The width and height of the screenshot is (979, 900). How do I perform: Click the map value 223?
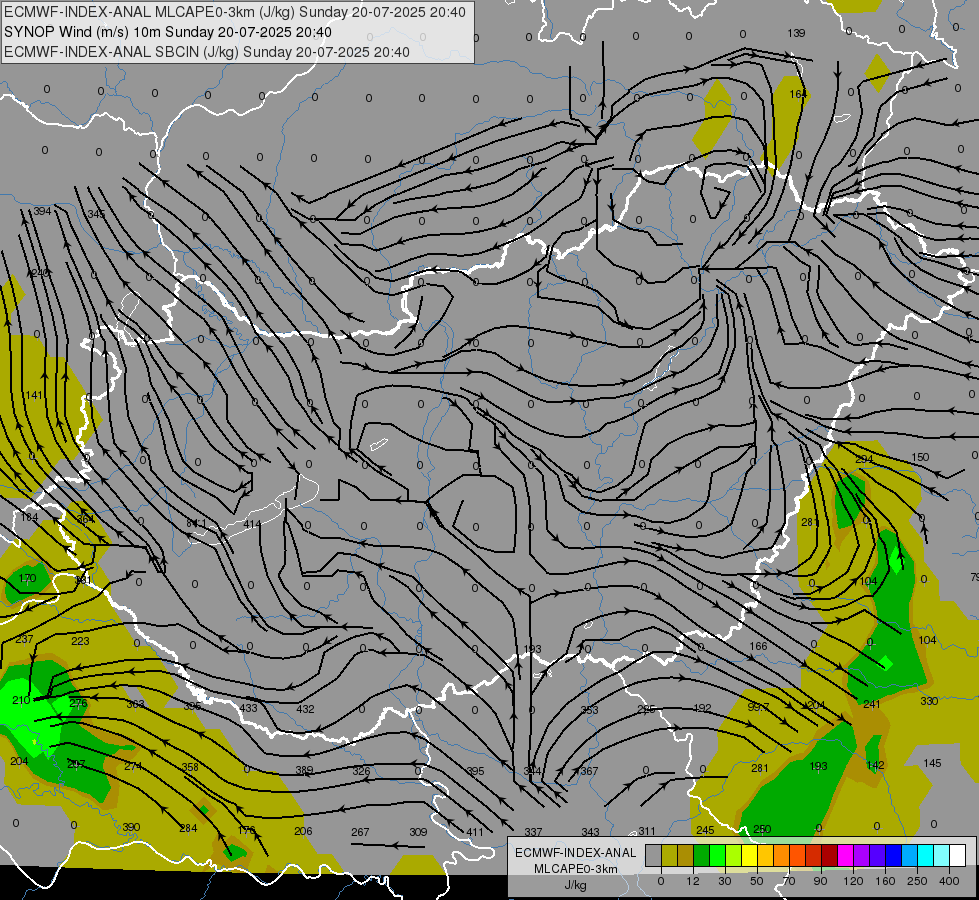click(81, 641)
